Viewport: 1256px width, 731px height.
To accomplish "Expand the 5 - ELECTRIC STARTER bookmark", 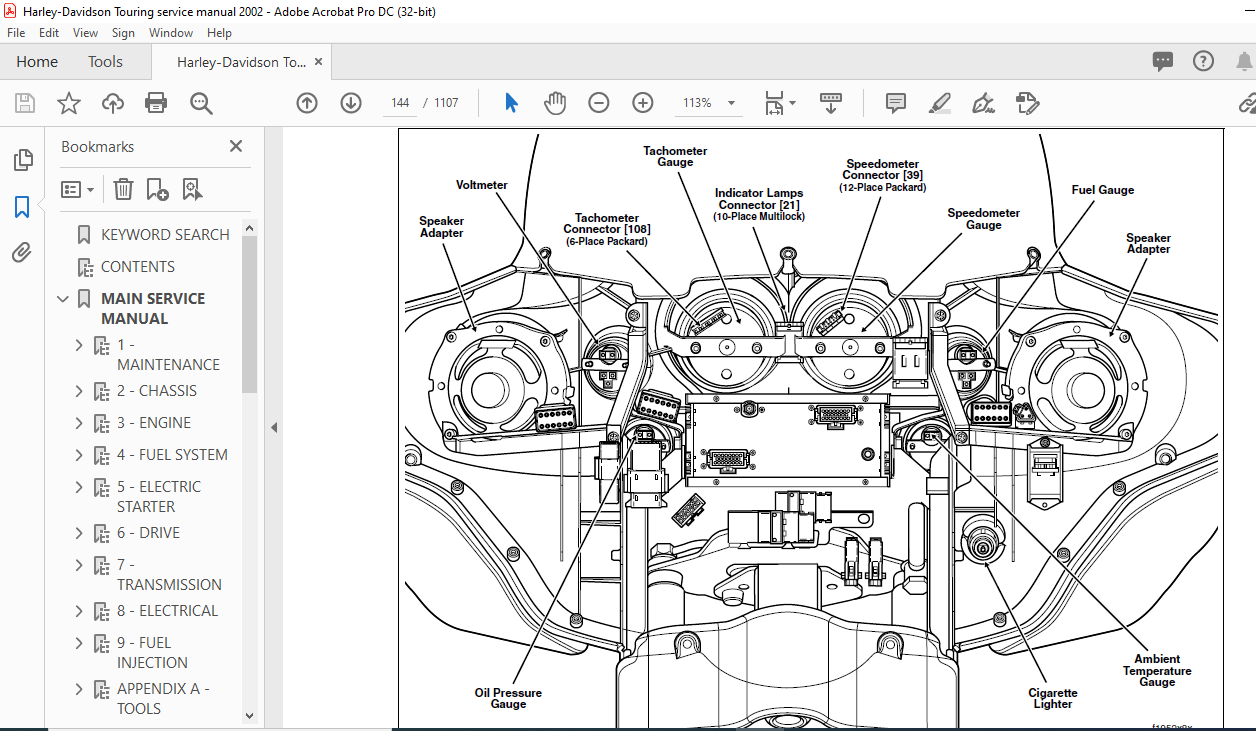I will 79,487.
